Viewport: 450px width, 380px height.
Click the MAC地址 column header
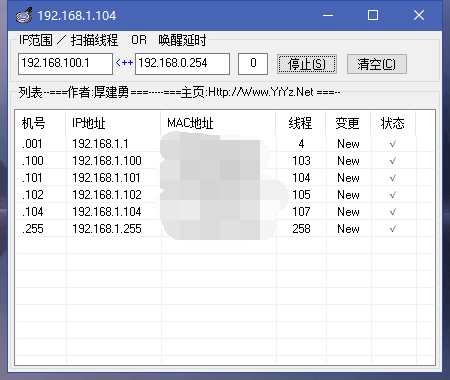tap(218, 123)
